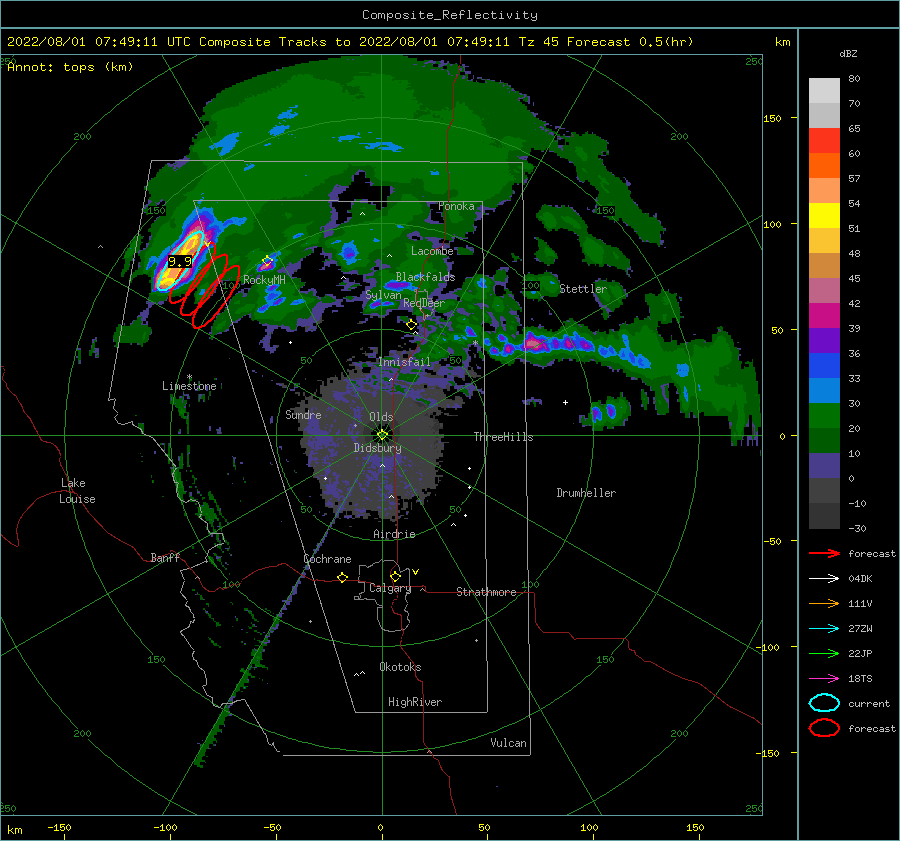The height and width of the screenshot is (841, 900).
Task: Click the Stettler city label
Action: (583, 289)
